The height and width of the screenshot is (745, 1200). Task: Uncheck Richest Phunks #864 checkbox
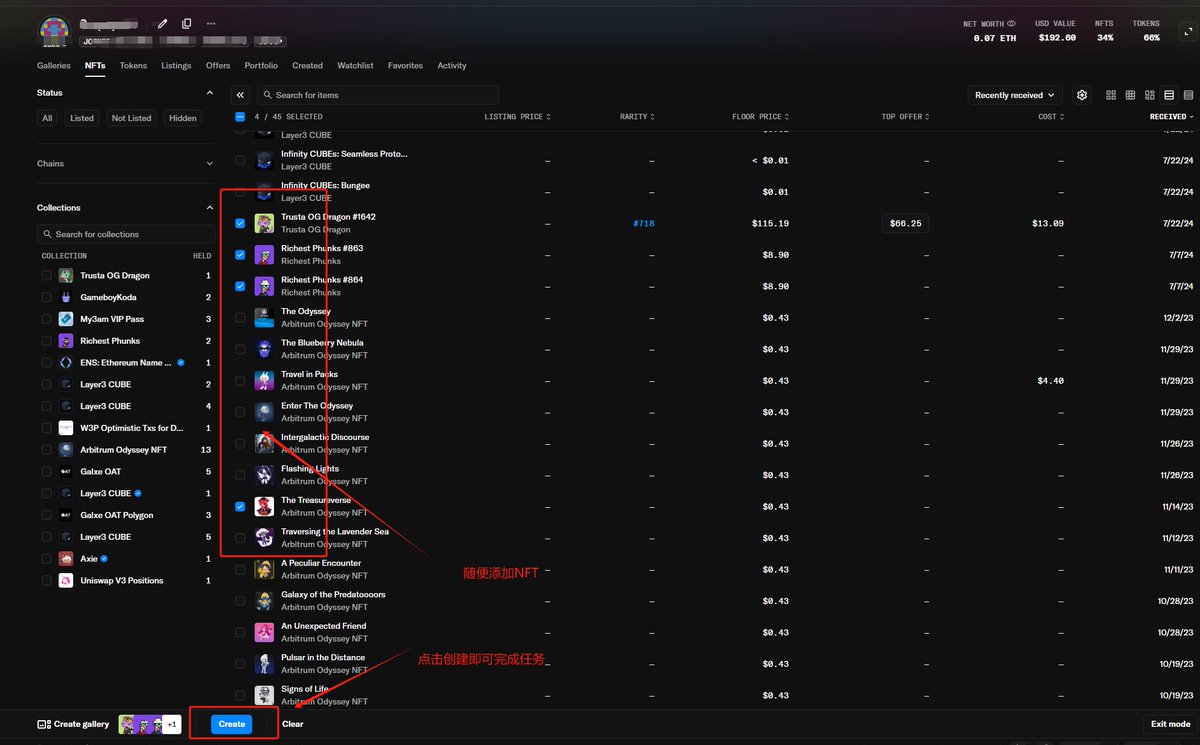[240, 286]
